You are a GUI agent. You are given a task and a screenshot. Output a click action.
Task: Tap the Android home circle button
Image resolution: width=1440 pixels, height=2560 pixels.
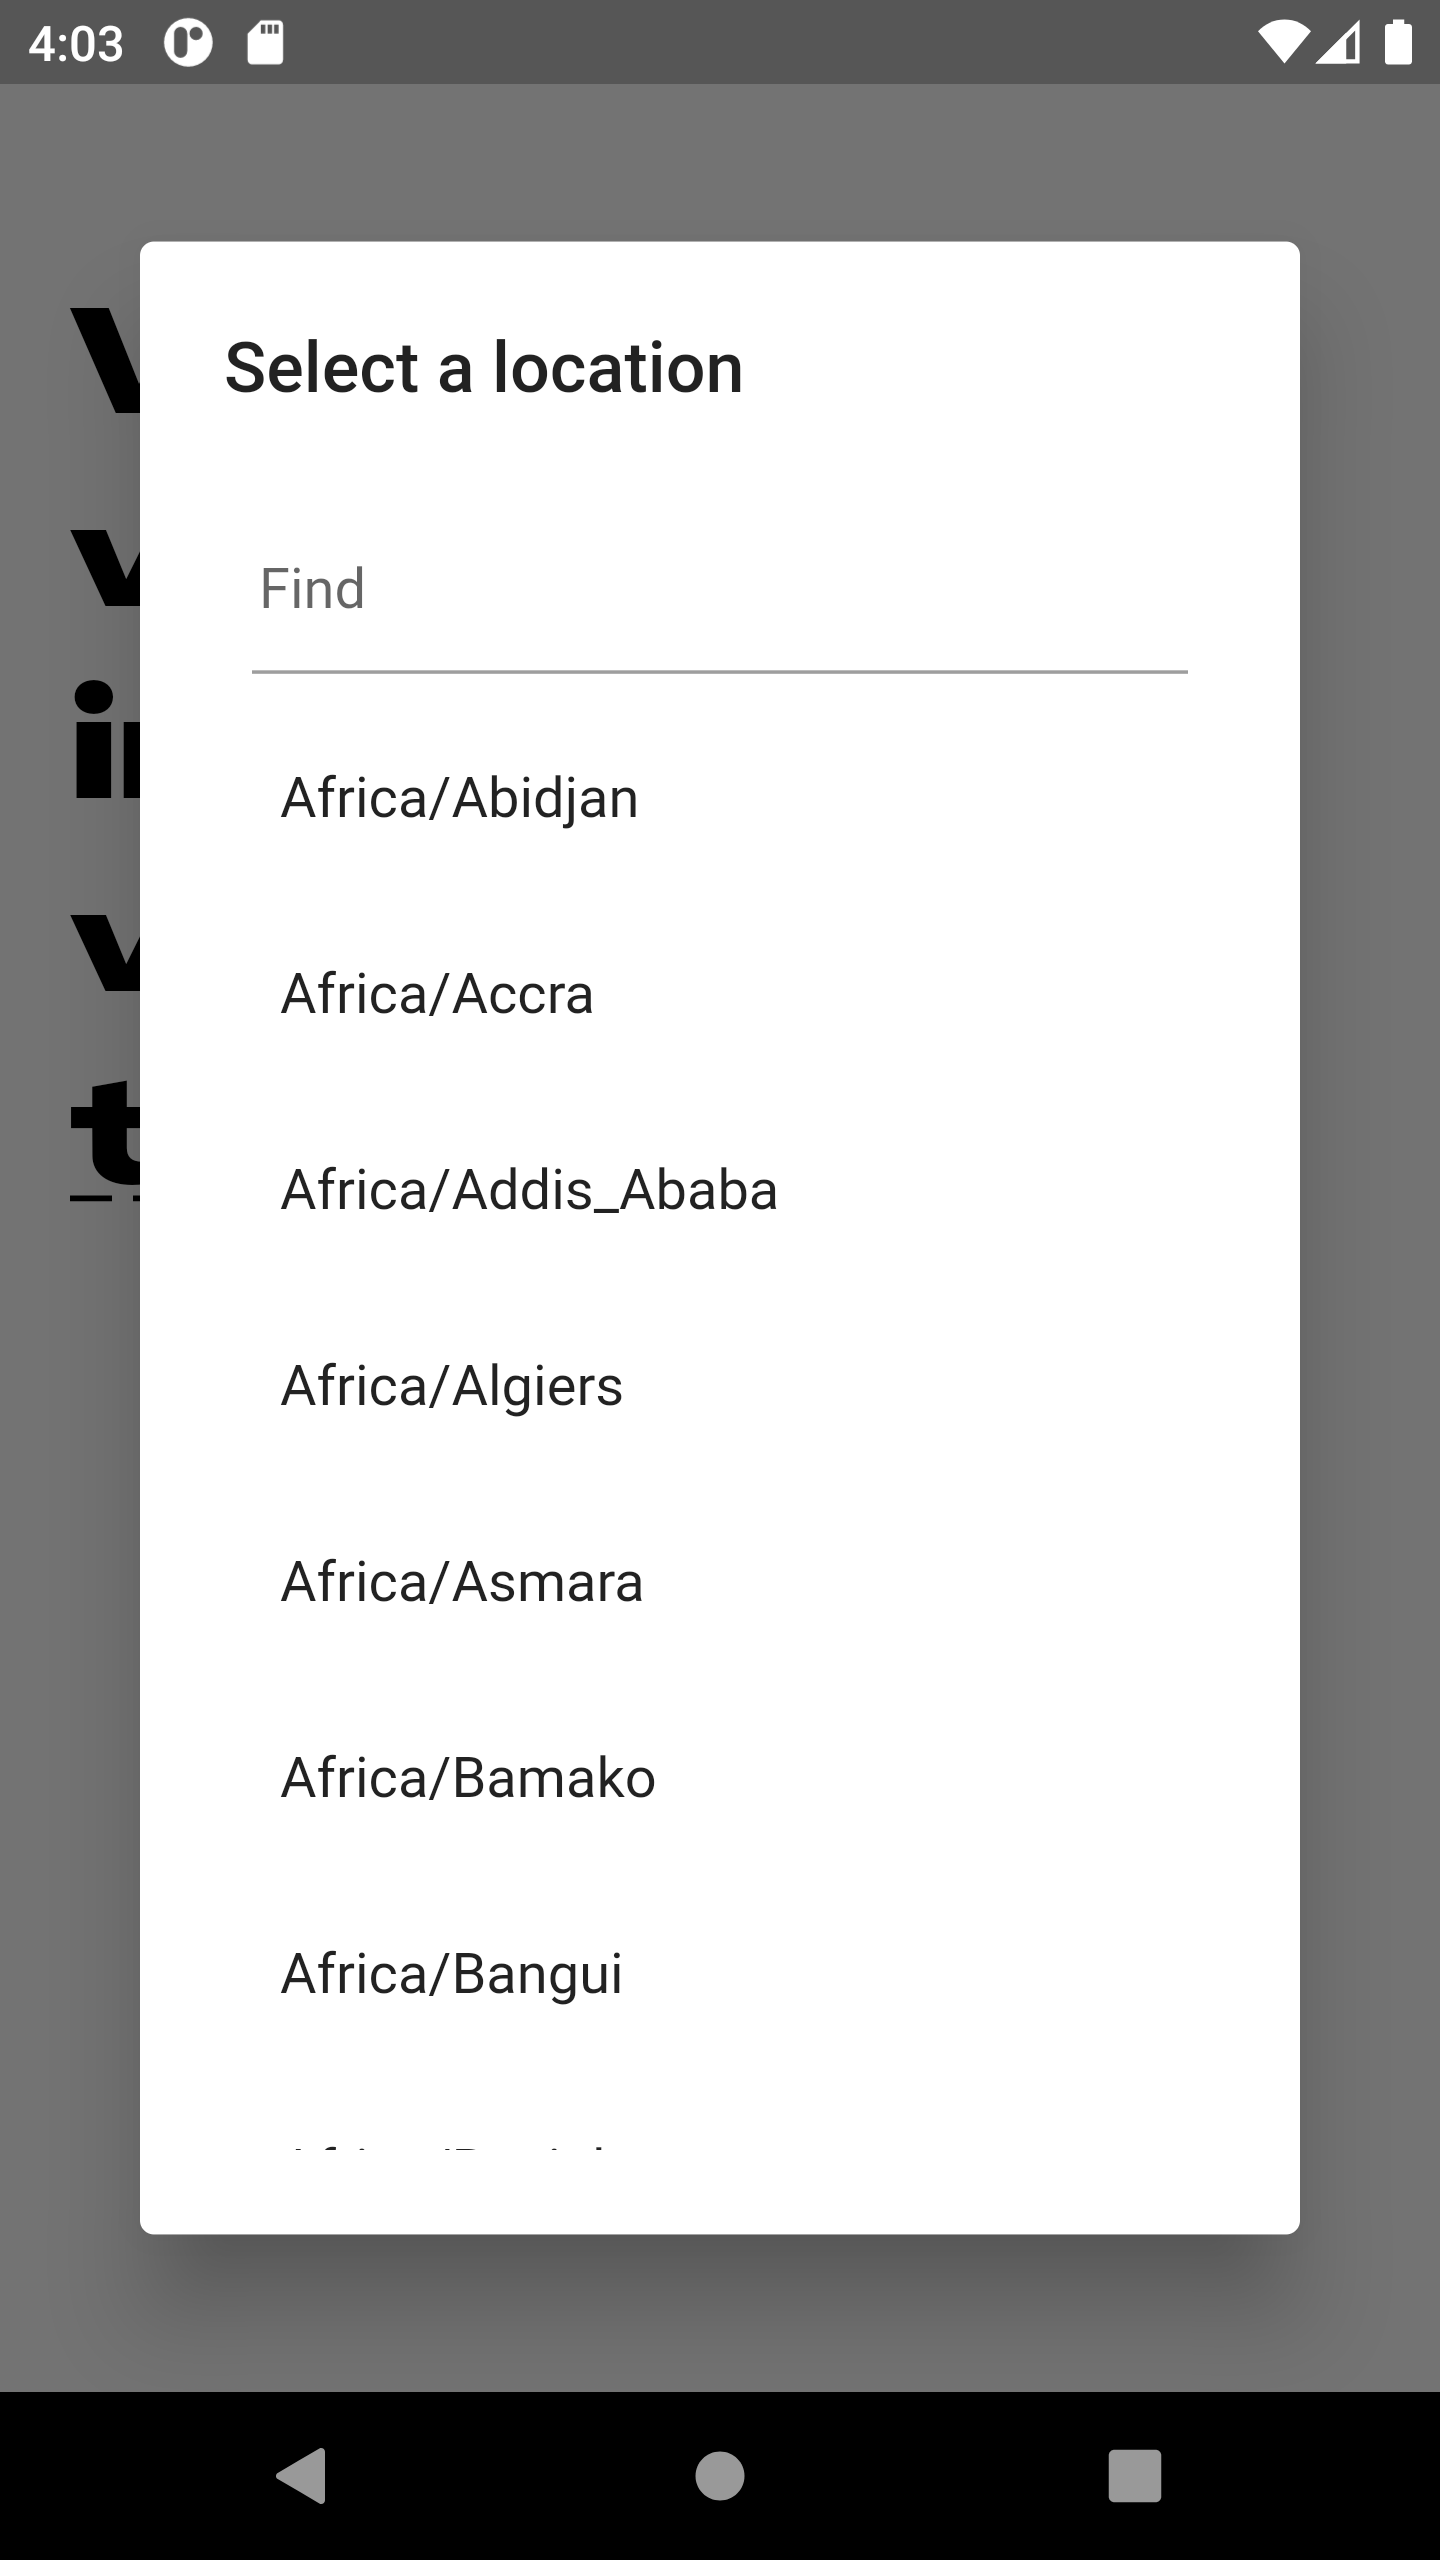(720, 2475)
